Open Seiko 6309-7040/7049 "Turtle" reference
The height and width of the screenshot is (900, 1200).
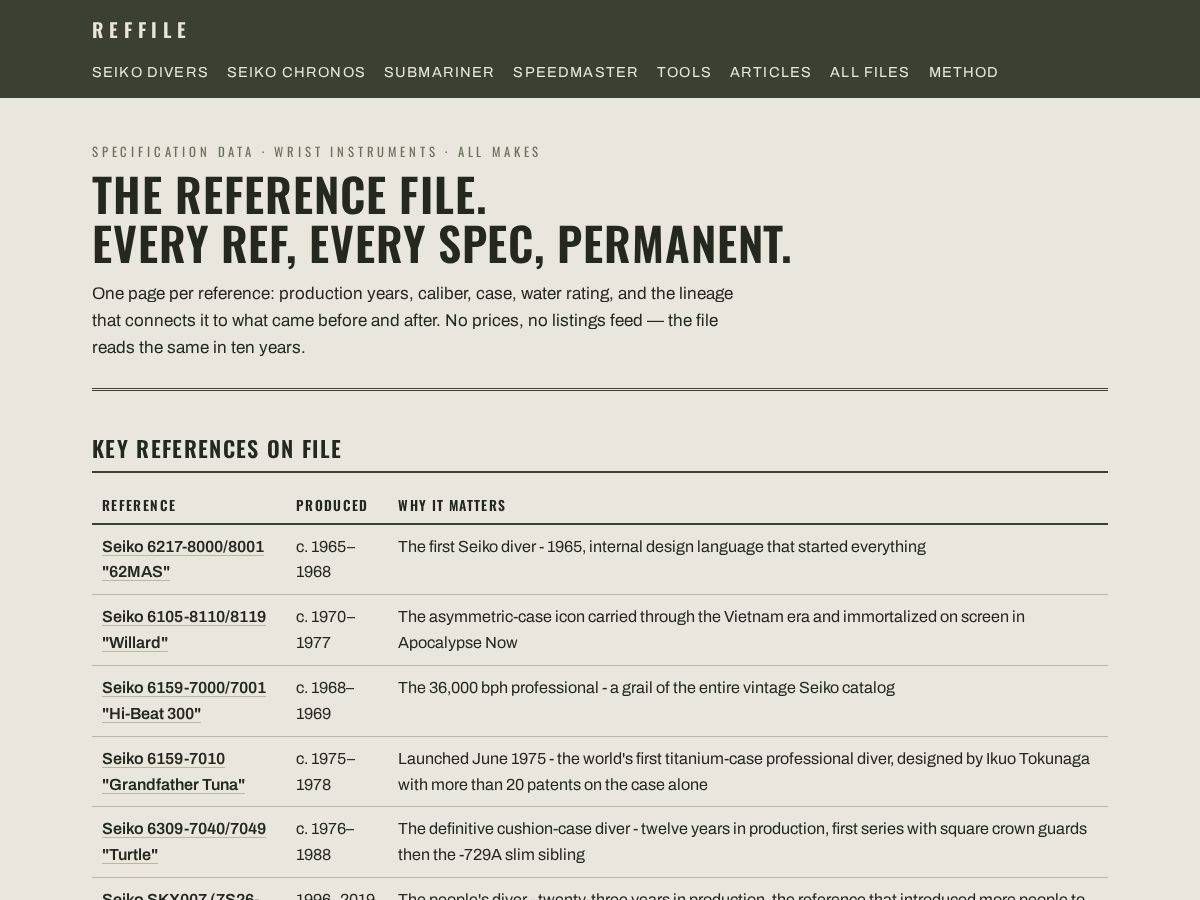coord(184,842)
